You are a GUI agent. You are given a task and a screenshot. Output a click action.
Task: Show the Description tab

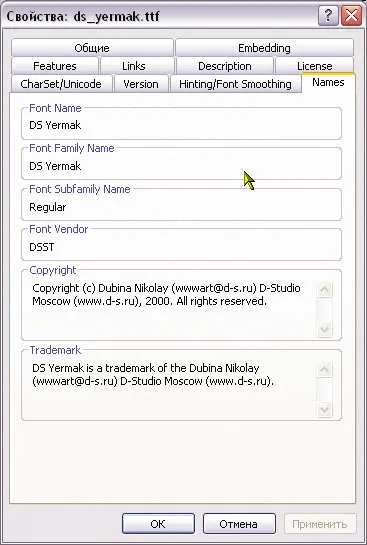click(225, 66)
